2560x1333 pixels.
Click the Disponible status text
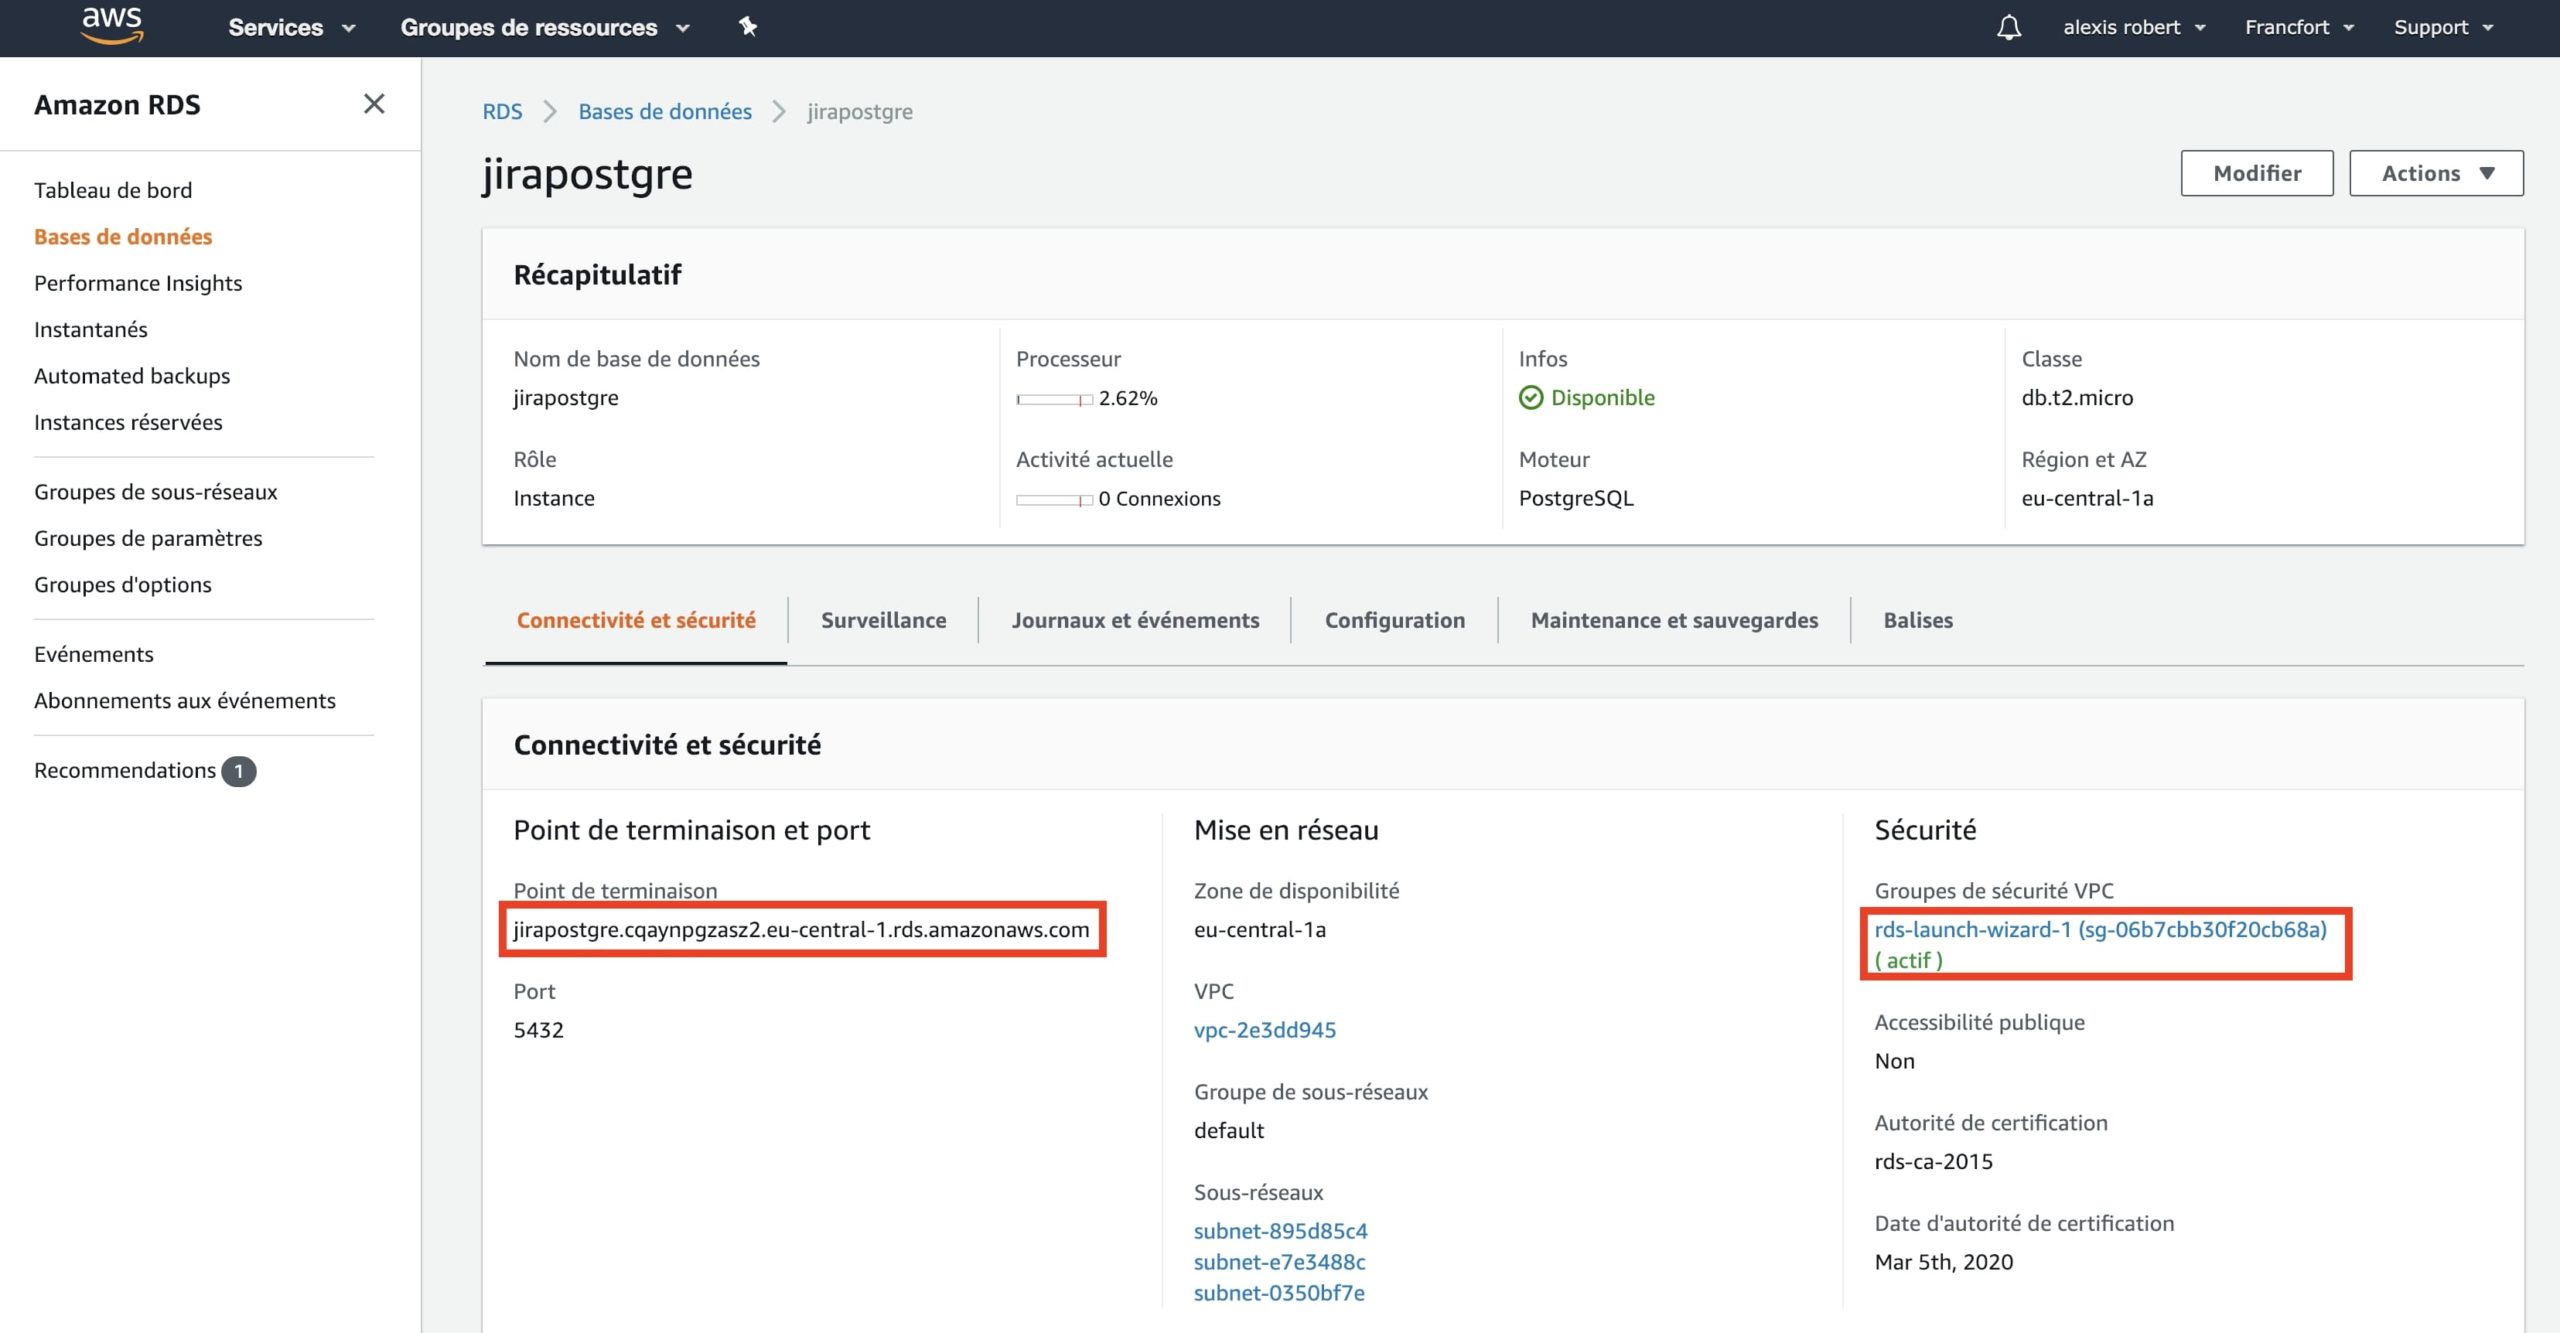[x=1603, y=398]
